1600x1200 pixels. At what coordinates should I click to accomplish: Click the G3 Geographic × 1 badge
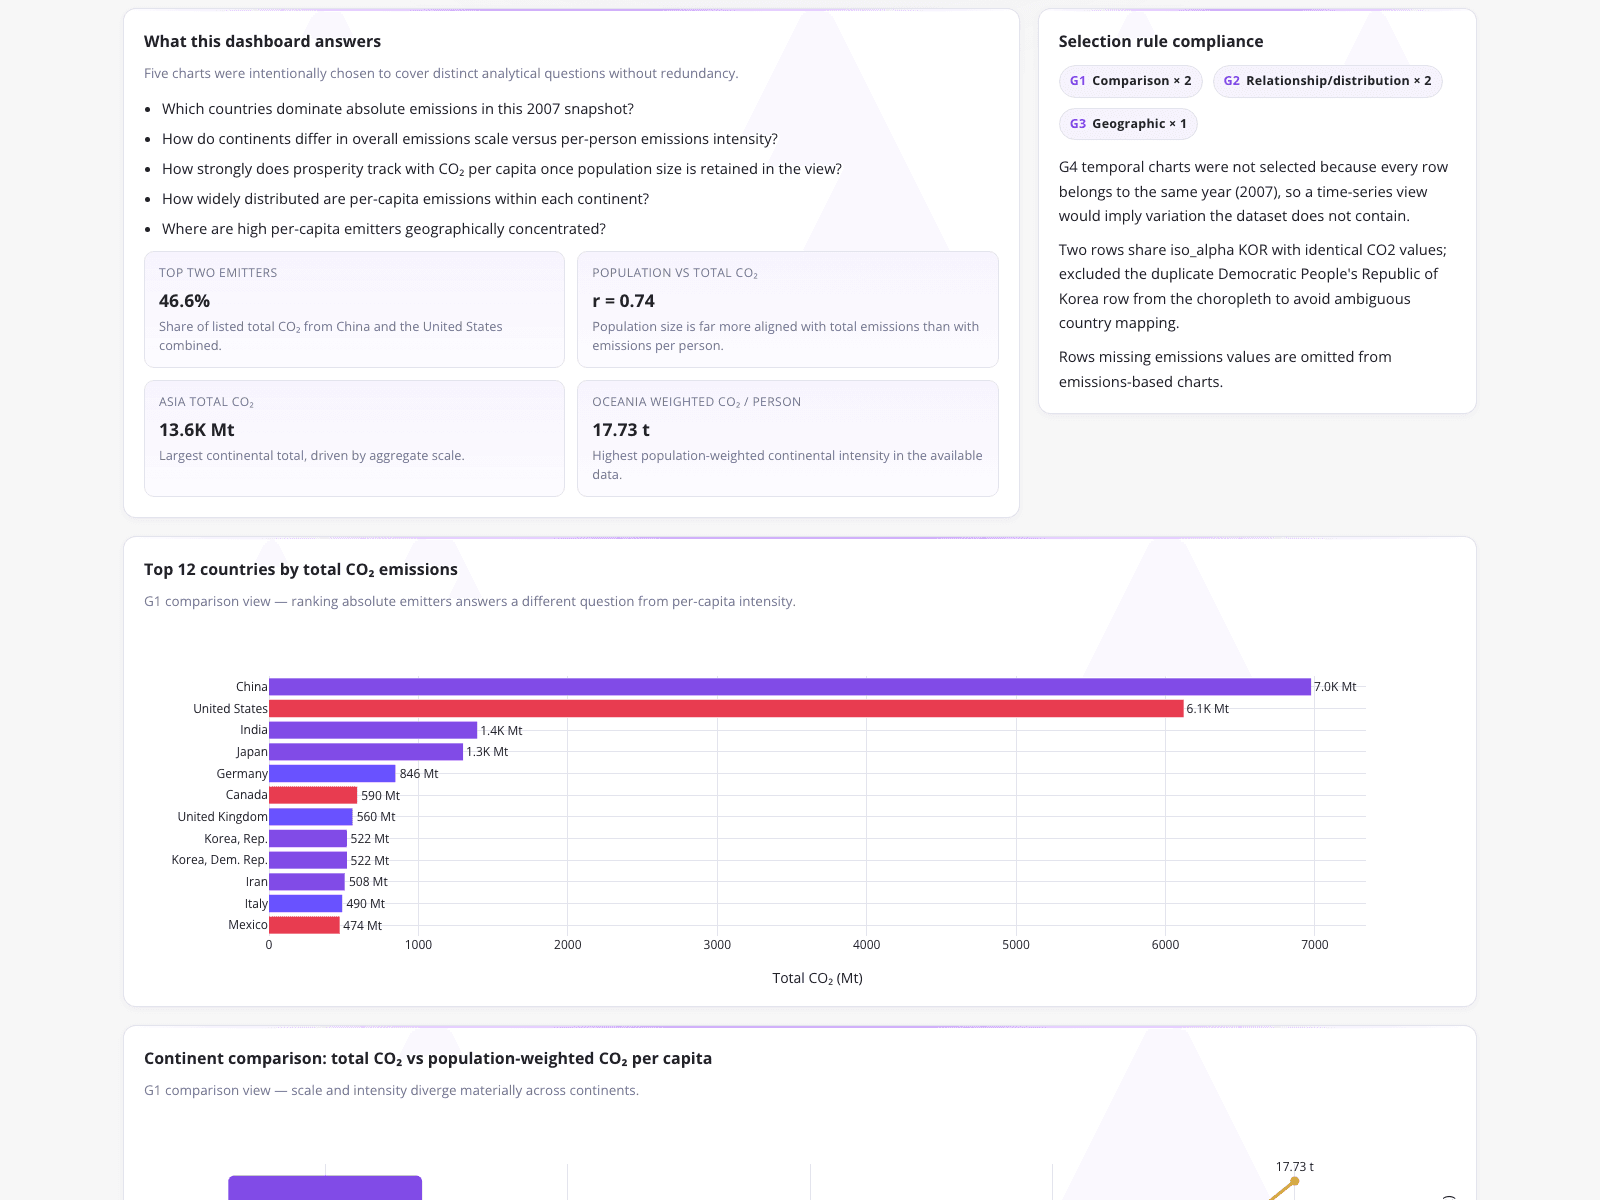(1128, 124)
